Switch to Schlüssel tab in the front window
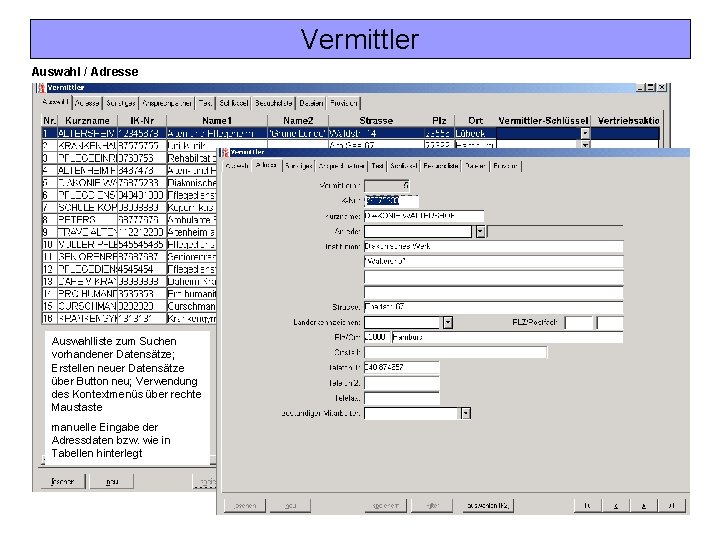The image size is (720, 540). click(x=404, y=166)
